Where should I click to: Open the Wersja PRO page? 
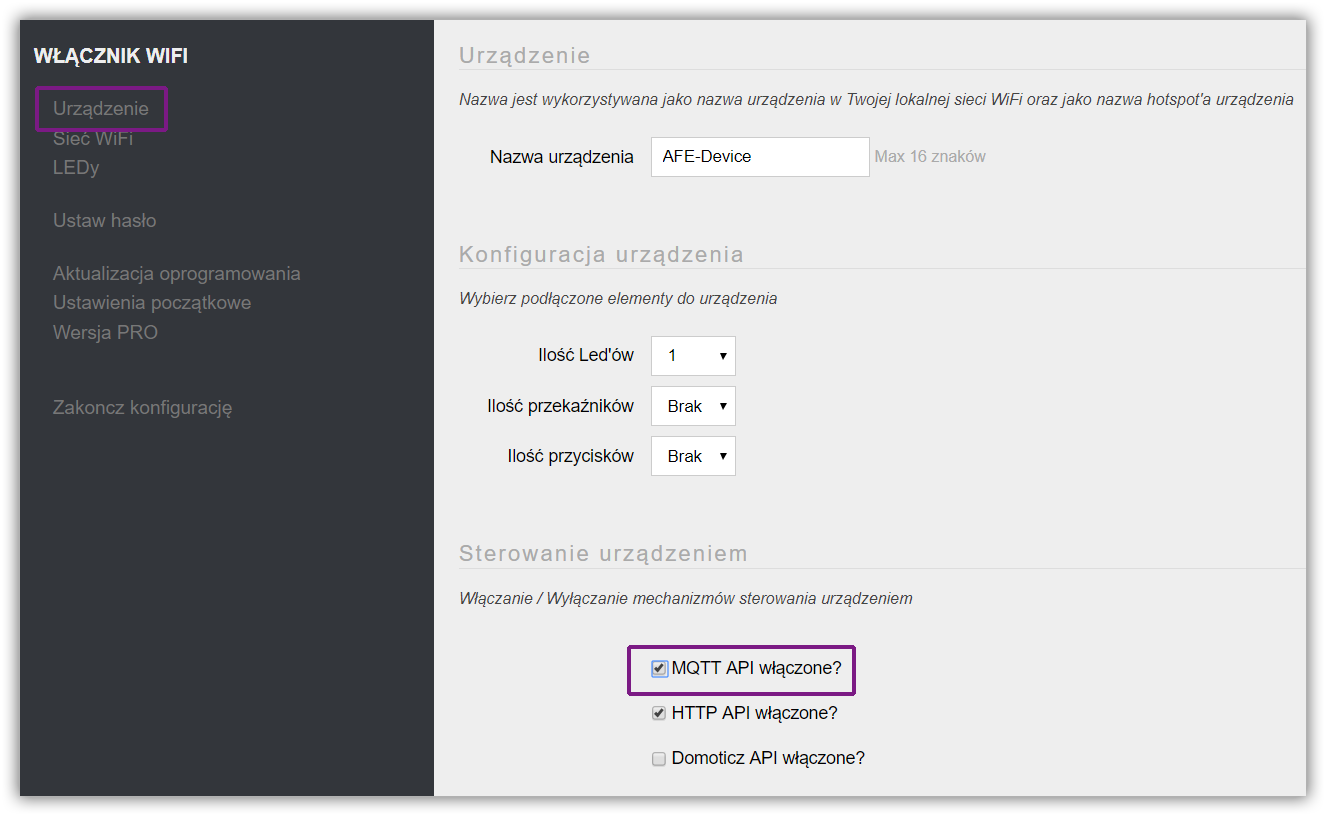tap(105, 332)
